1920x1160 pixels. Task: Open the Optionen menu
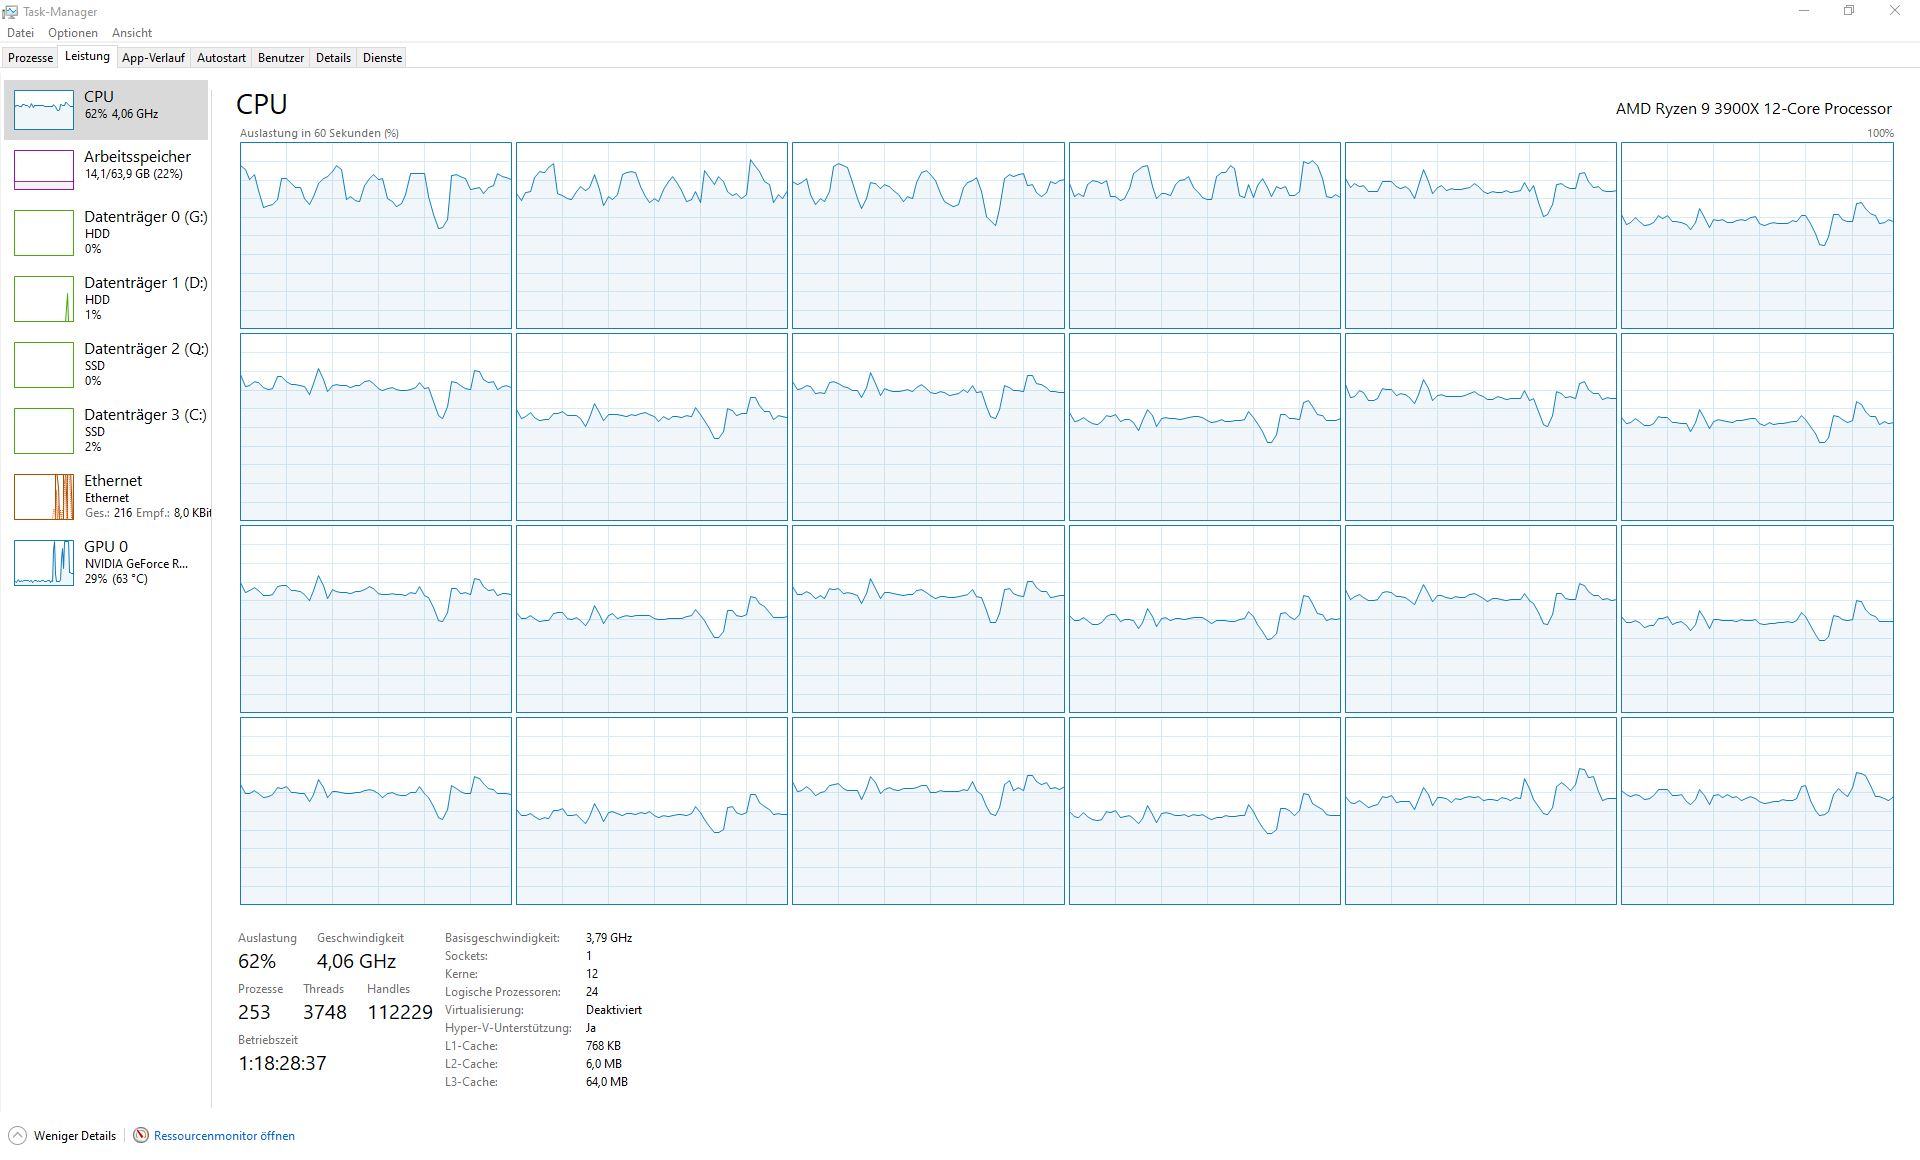click(73, 33)
